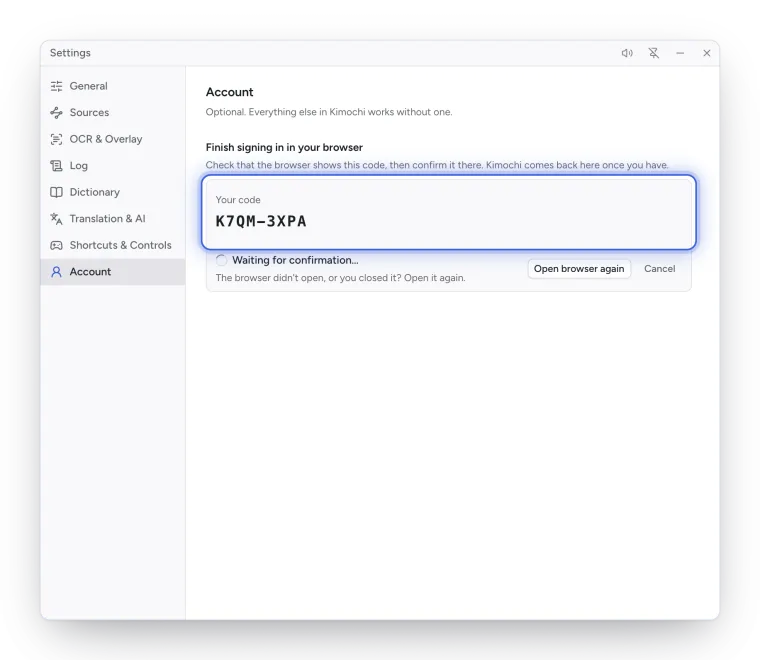The width and height of the screenshot is (760, 660).
Task: Click the Your code label
Action: (238, 200)
